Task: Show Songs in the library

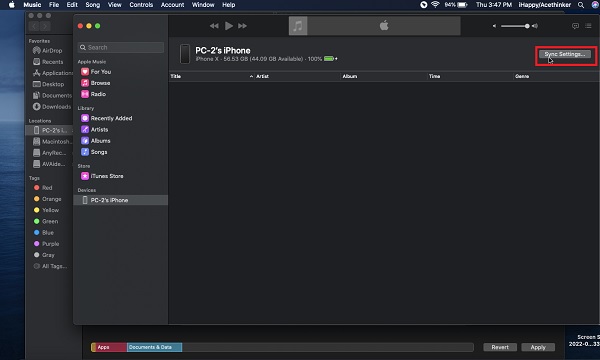Action: tap(94, 152)
